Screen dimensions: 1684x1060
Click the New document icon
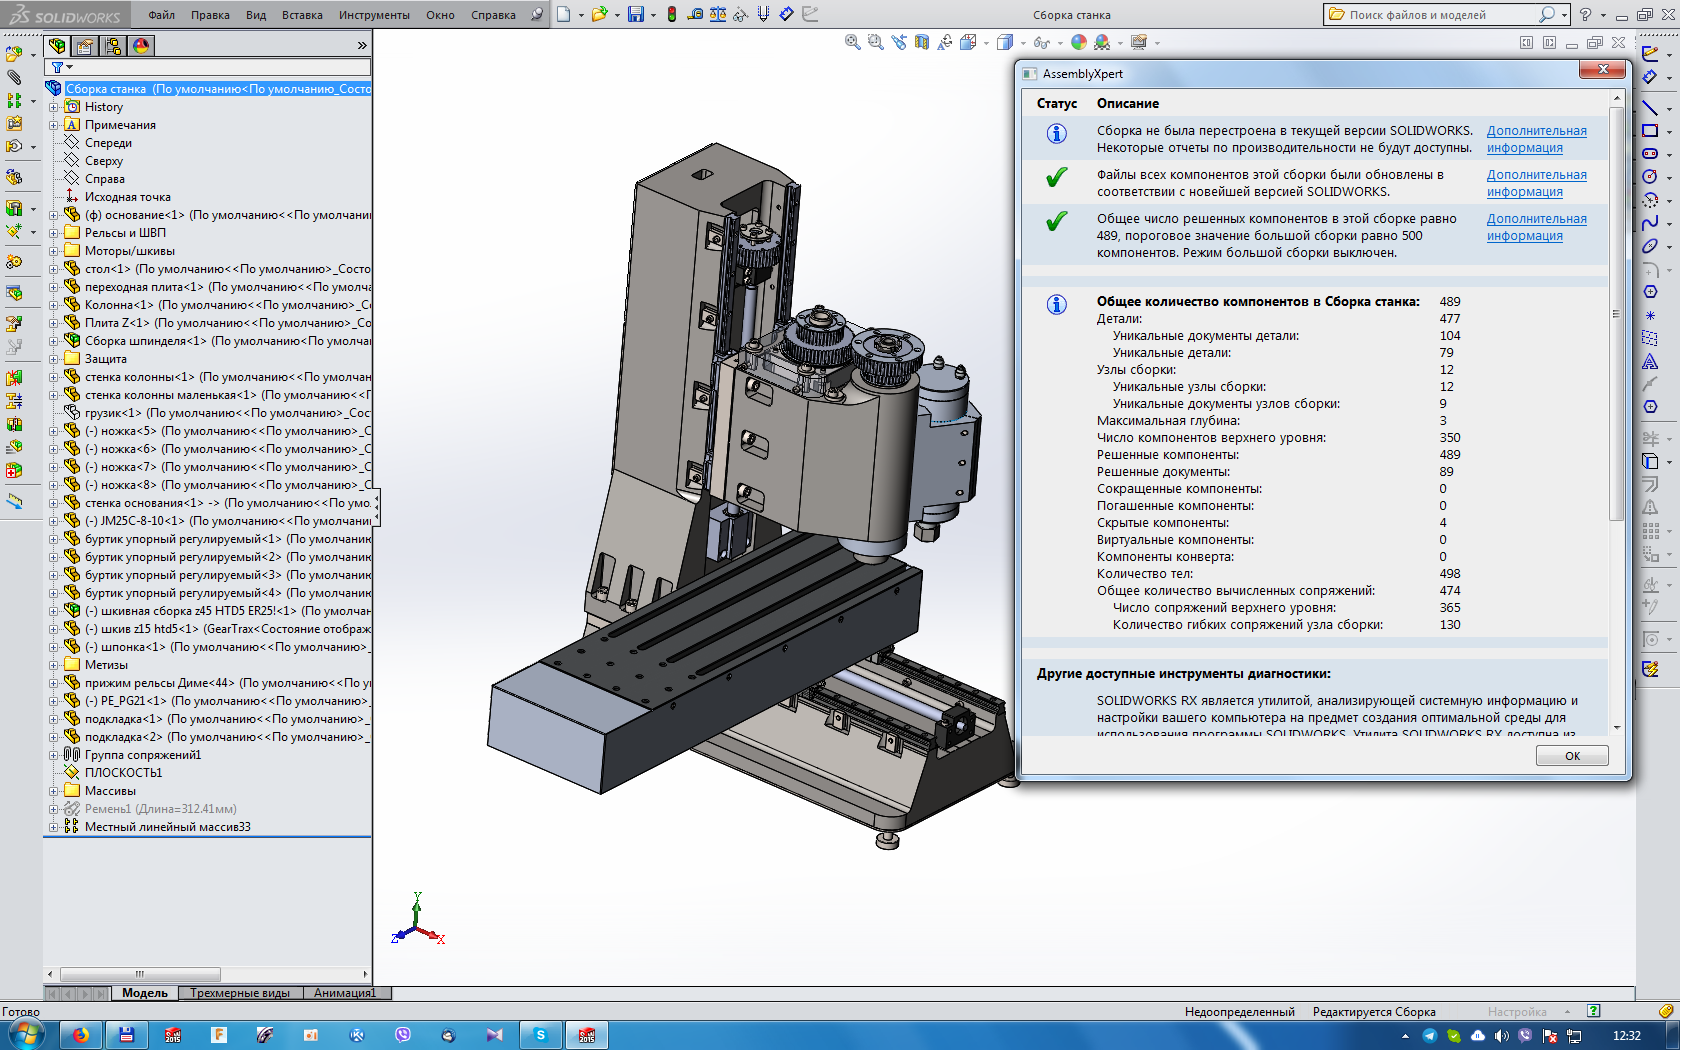click(x=564, y=14)
